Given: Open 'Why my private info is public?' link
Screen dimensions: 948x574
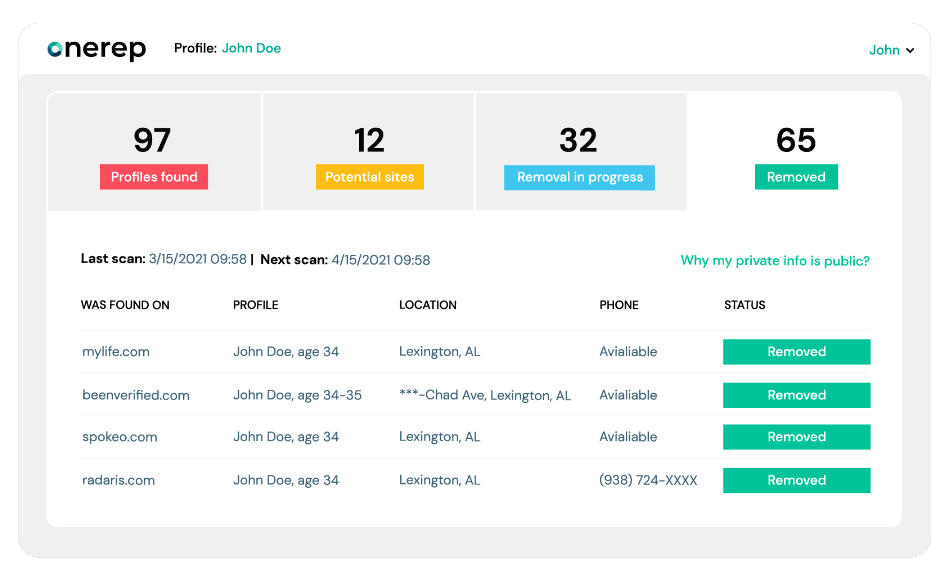Looking at the screenshot, I should [775, 261].
